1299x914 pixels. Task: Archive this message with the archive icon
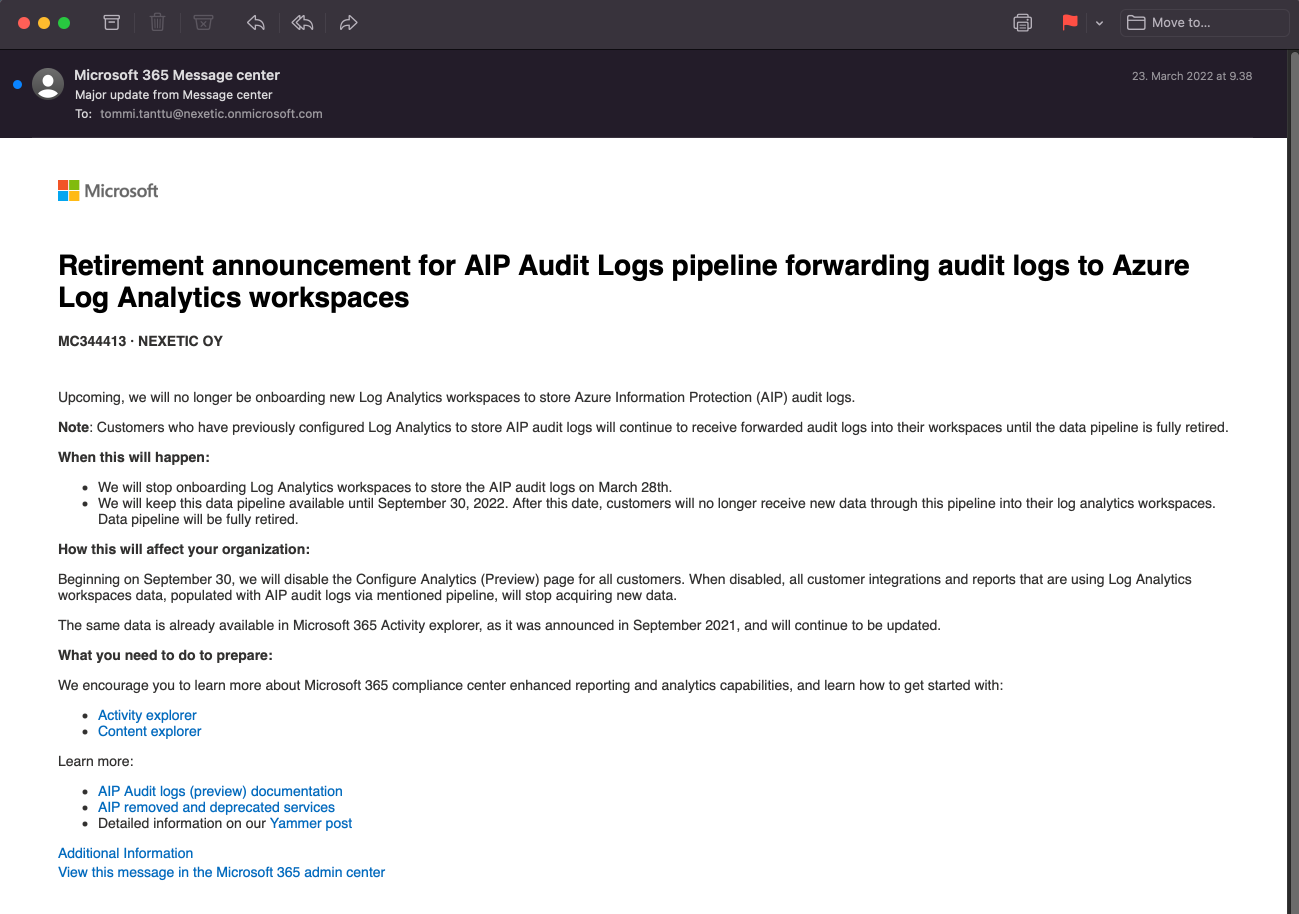112,22
